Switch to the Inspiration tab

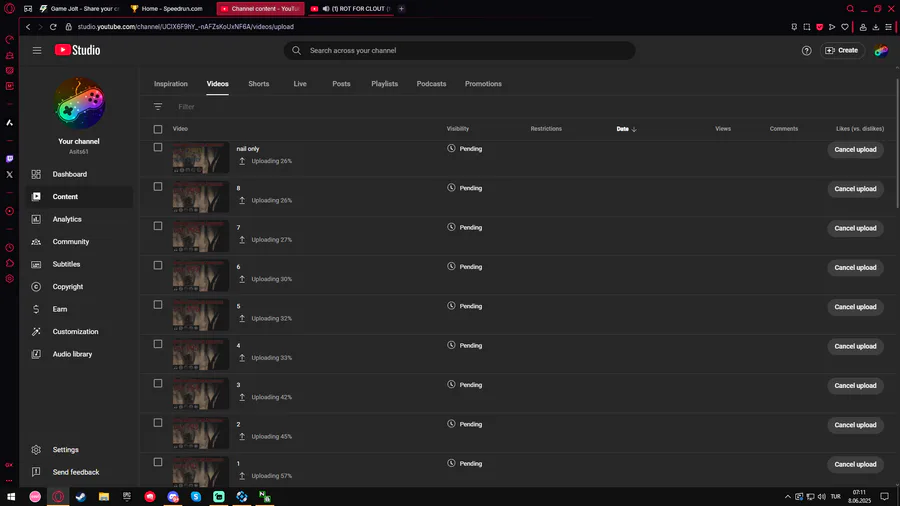(x=170, y=84)
